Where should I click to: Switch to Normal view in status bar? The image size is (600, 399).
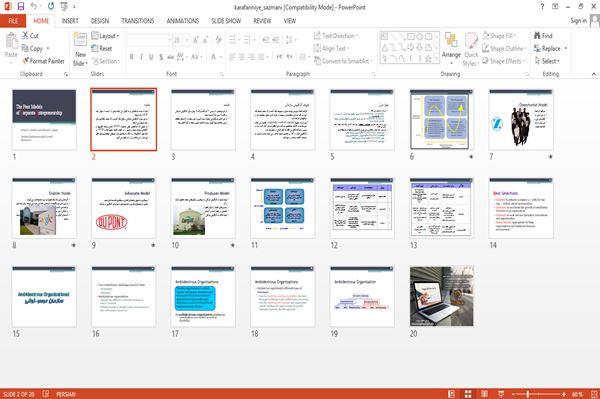point(452,394)
